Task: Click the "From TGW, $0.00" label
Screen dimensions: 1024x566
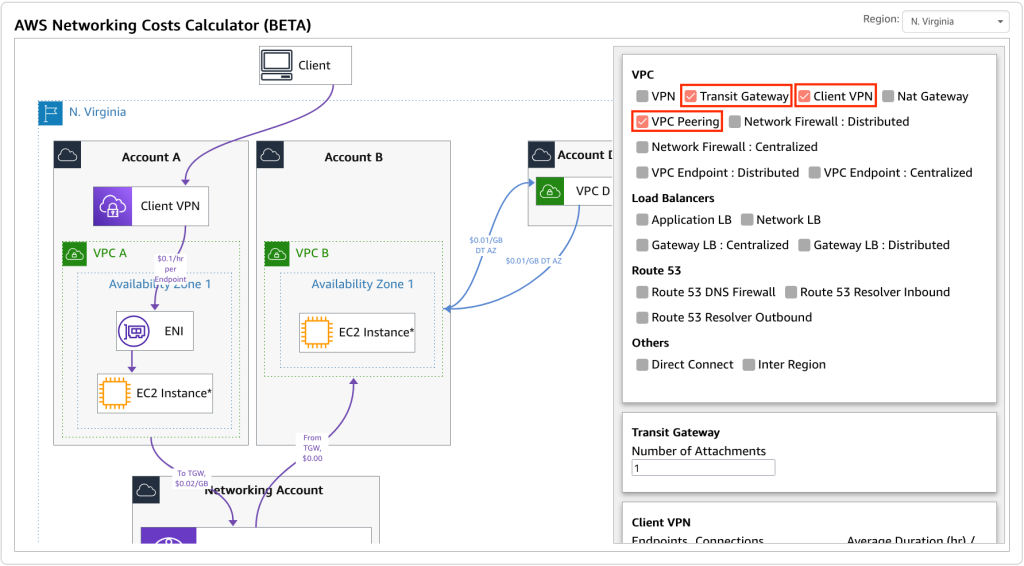Action: pos(312,448)
